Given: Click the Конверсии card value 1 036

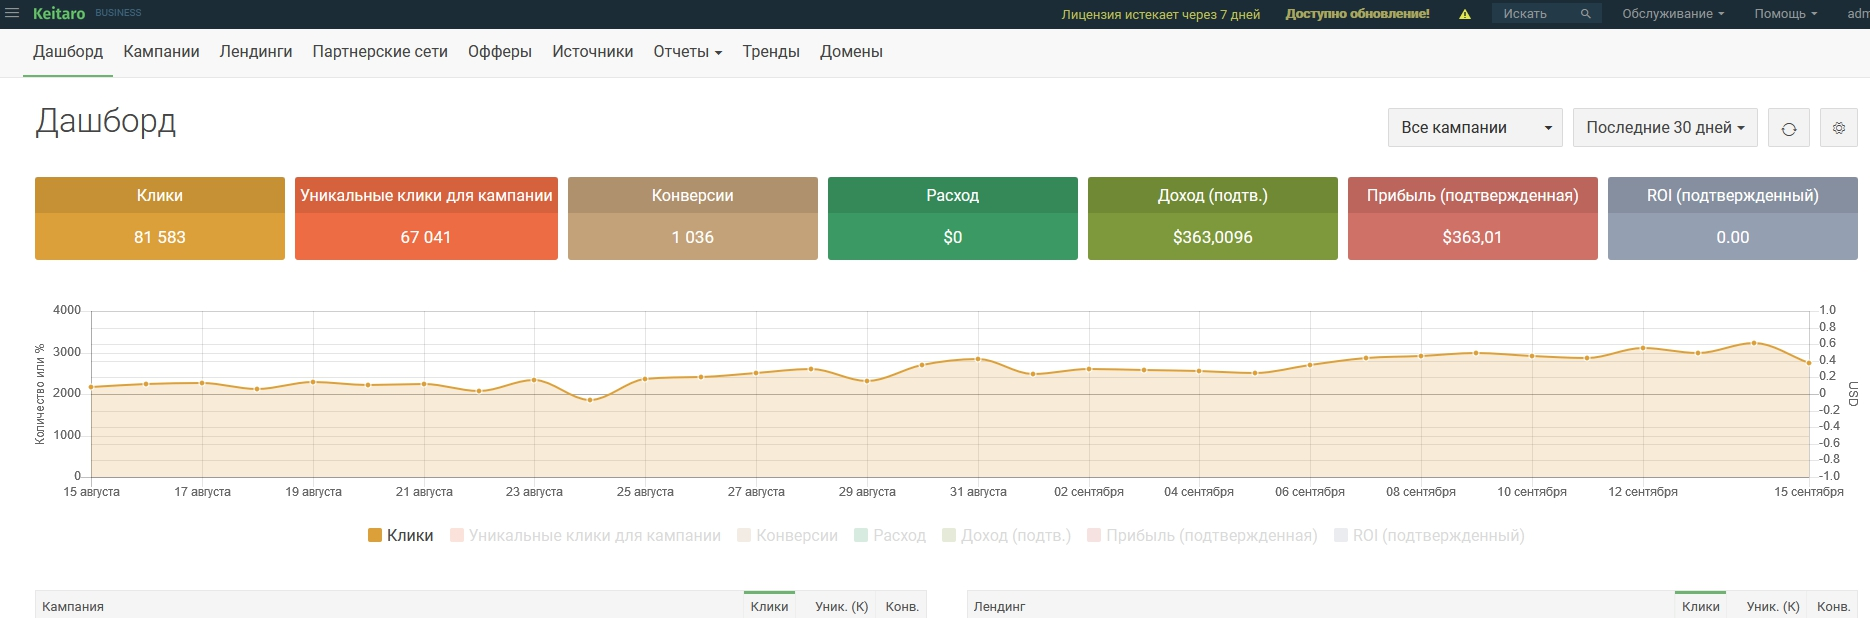Looking at the screenshot, I should (x=693, y=237).
